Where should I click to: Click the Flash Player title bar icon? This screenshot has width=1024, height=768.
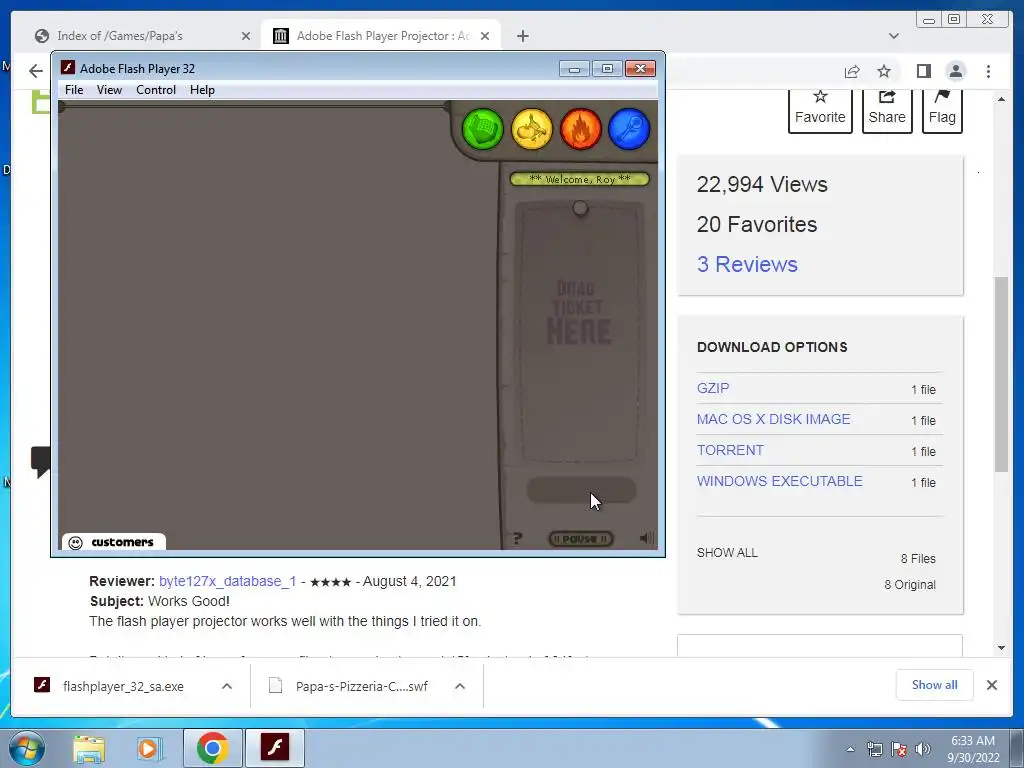click(x=67, y=68)
